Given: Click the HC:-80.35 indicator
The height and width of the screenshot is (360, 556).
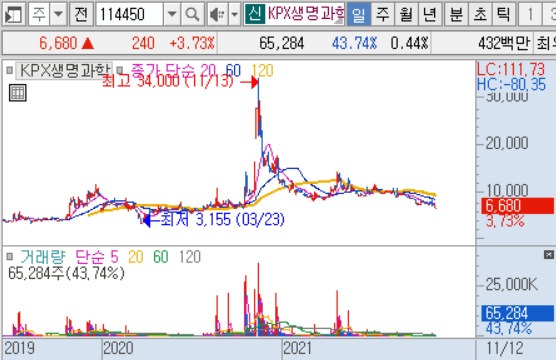Looking at the screenshot, I should coord(511,84).
